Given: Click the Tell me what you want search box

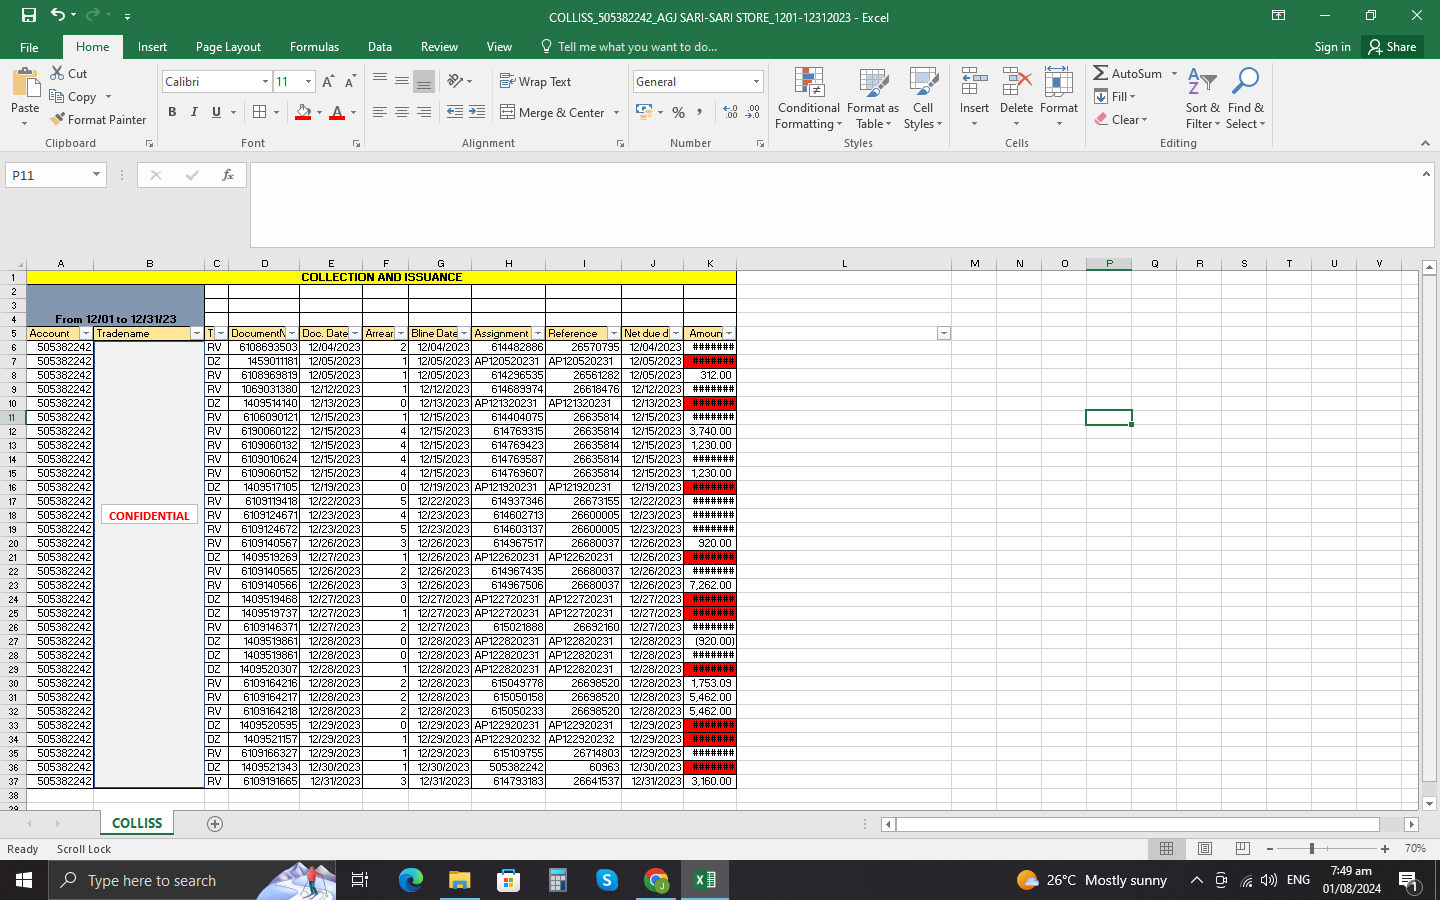Looking at the screenshot, I should [629, 47].
